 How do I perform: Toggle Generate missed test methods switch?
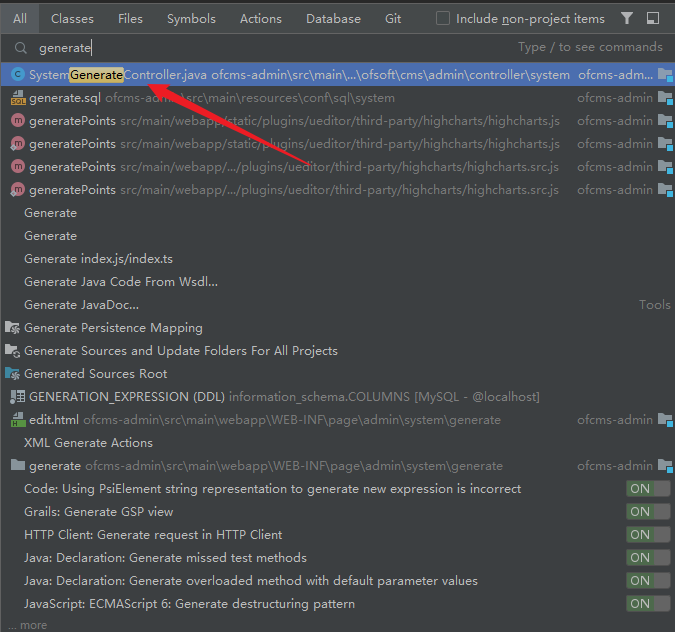(648, 558)
